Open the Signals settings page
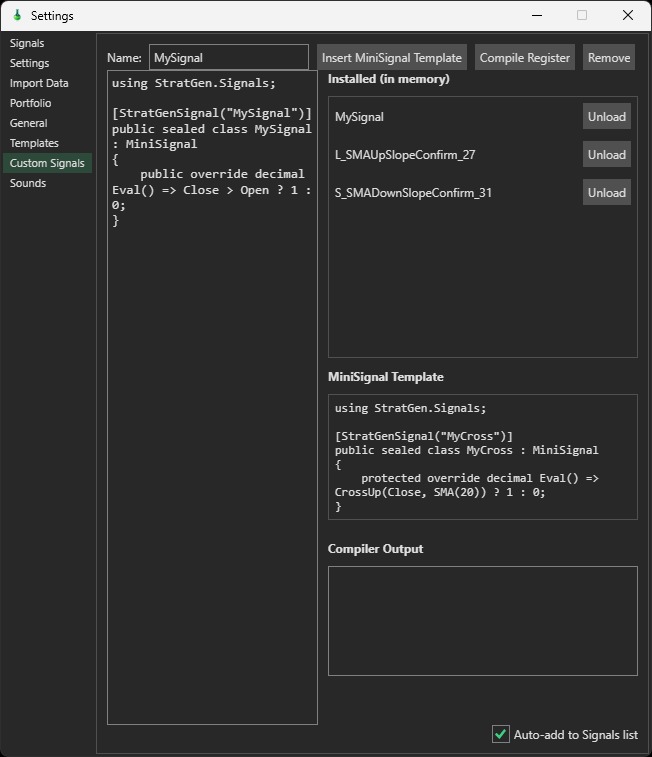The width and height of the screenshot is (652, 757). pos(27,43)
